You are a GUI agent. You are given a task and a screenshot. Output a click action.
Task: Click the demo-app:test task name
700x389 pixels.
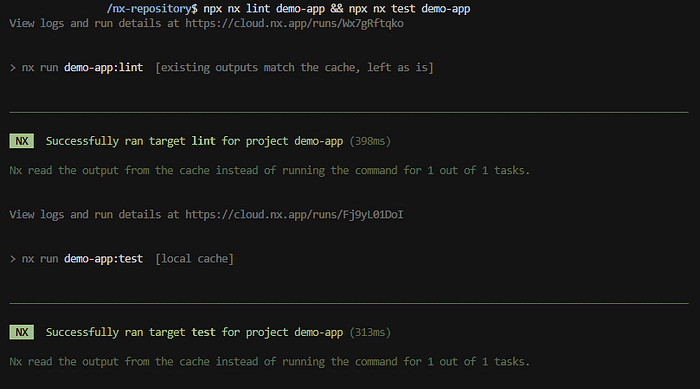[104, 259]
